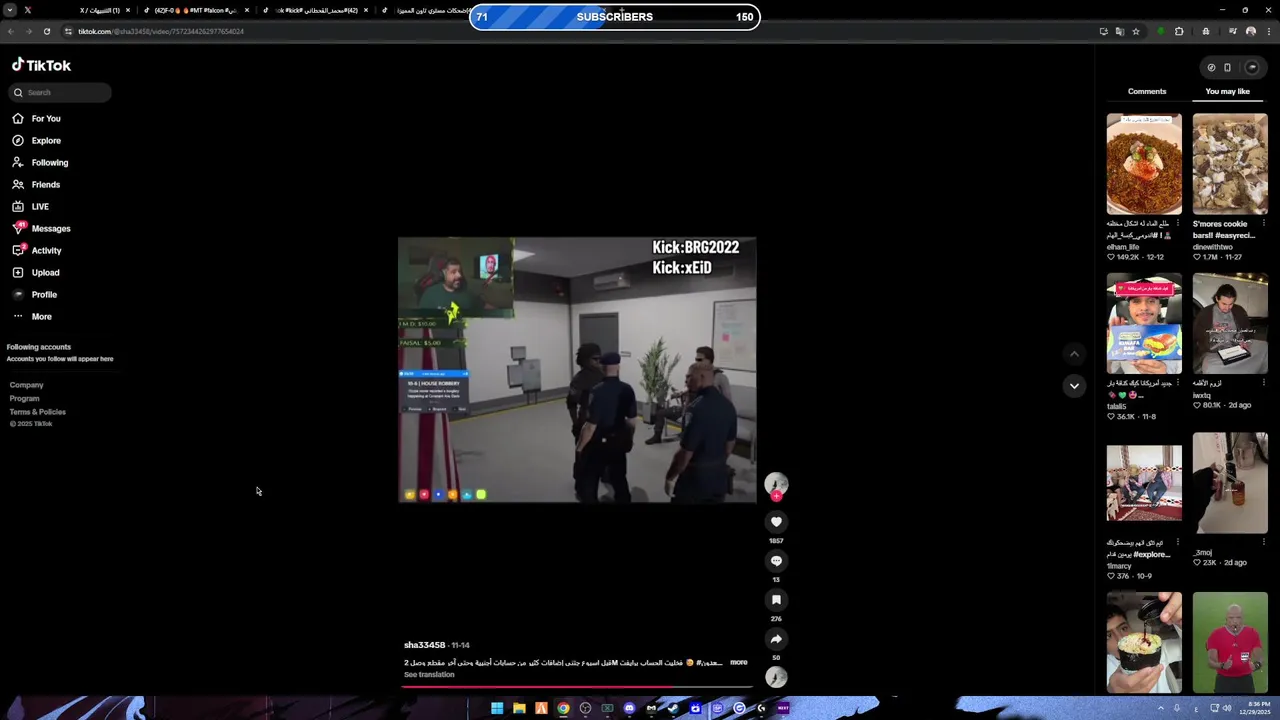1280x720 pixels.
Task: Click See translation under the caption
Action: [x=429, y=675]
